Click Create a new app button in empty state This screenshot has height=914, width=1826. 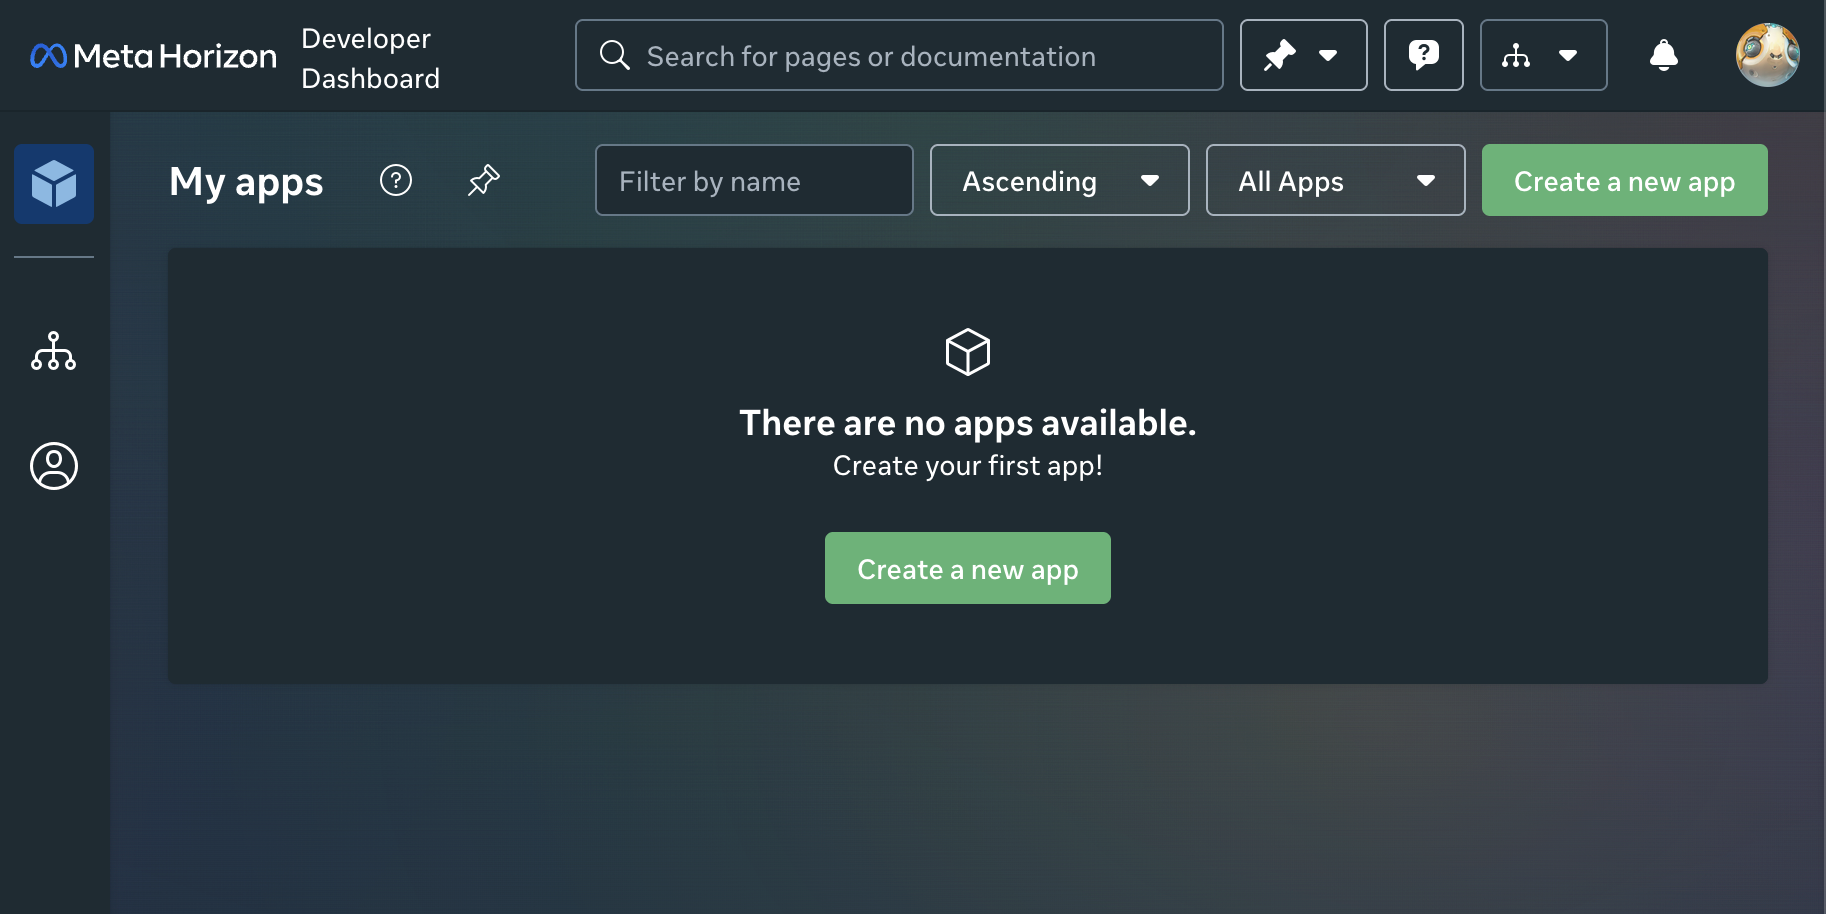point(967,568)
